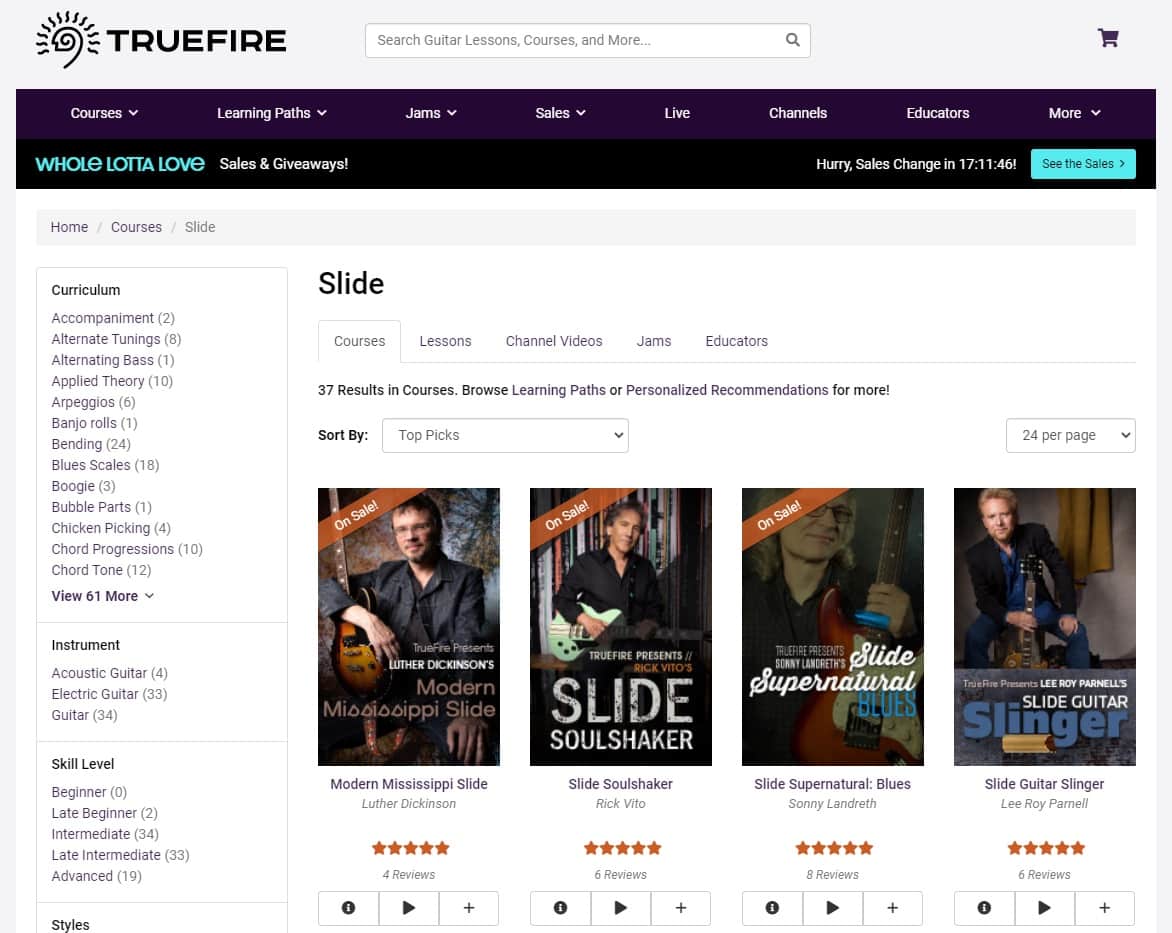The width and height of the screenshot is (1172, 933).
Task: Filter by Alternate Tunings (8)
Action: (116, 339)
